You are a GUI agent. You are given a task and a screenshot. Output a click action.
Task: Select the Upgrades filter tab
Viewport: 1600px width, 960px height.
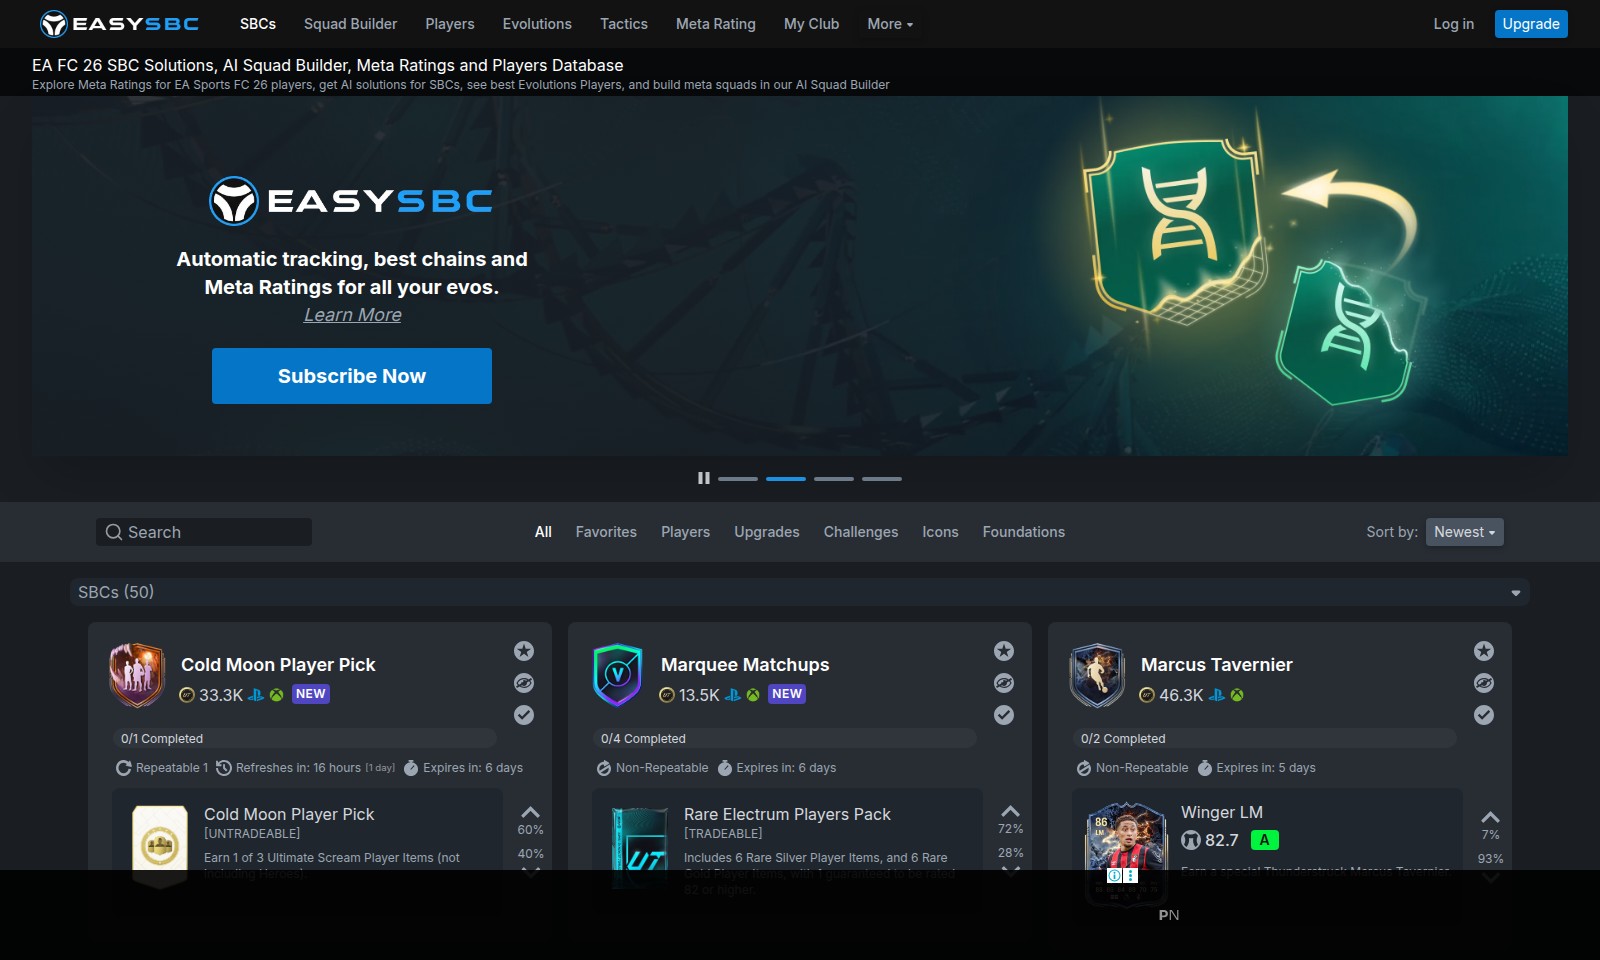[767, 532]
